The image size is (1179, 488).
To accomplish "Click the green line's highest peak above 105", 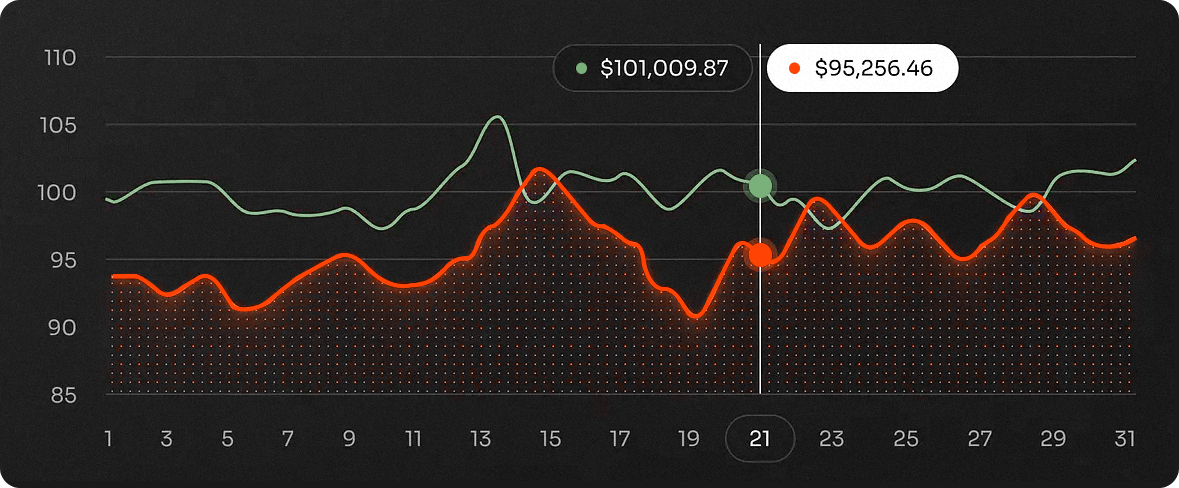I will click(x=496, y=117).
